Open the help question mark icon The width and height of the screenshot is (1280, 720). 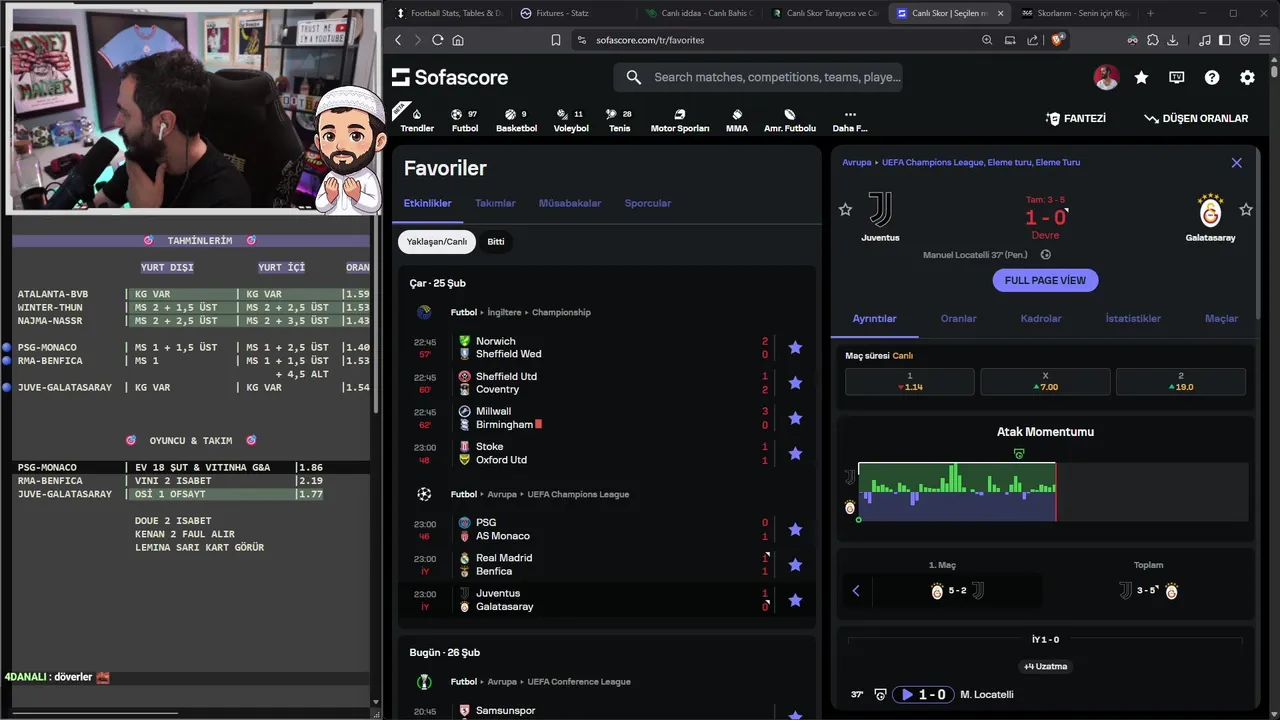(x=1212, y=77)
